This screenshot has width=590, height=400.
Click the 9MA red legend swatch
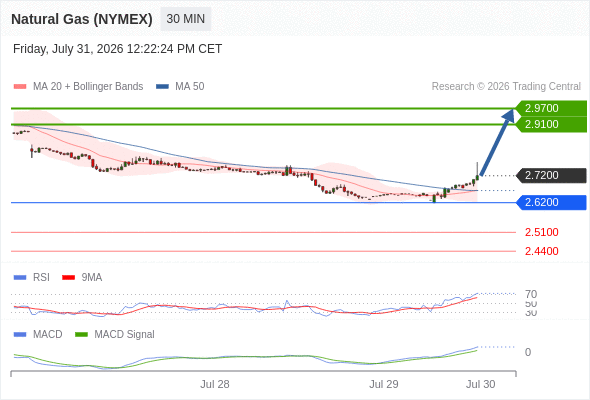pyautogui.click(x=68, y=278)
